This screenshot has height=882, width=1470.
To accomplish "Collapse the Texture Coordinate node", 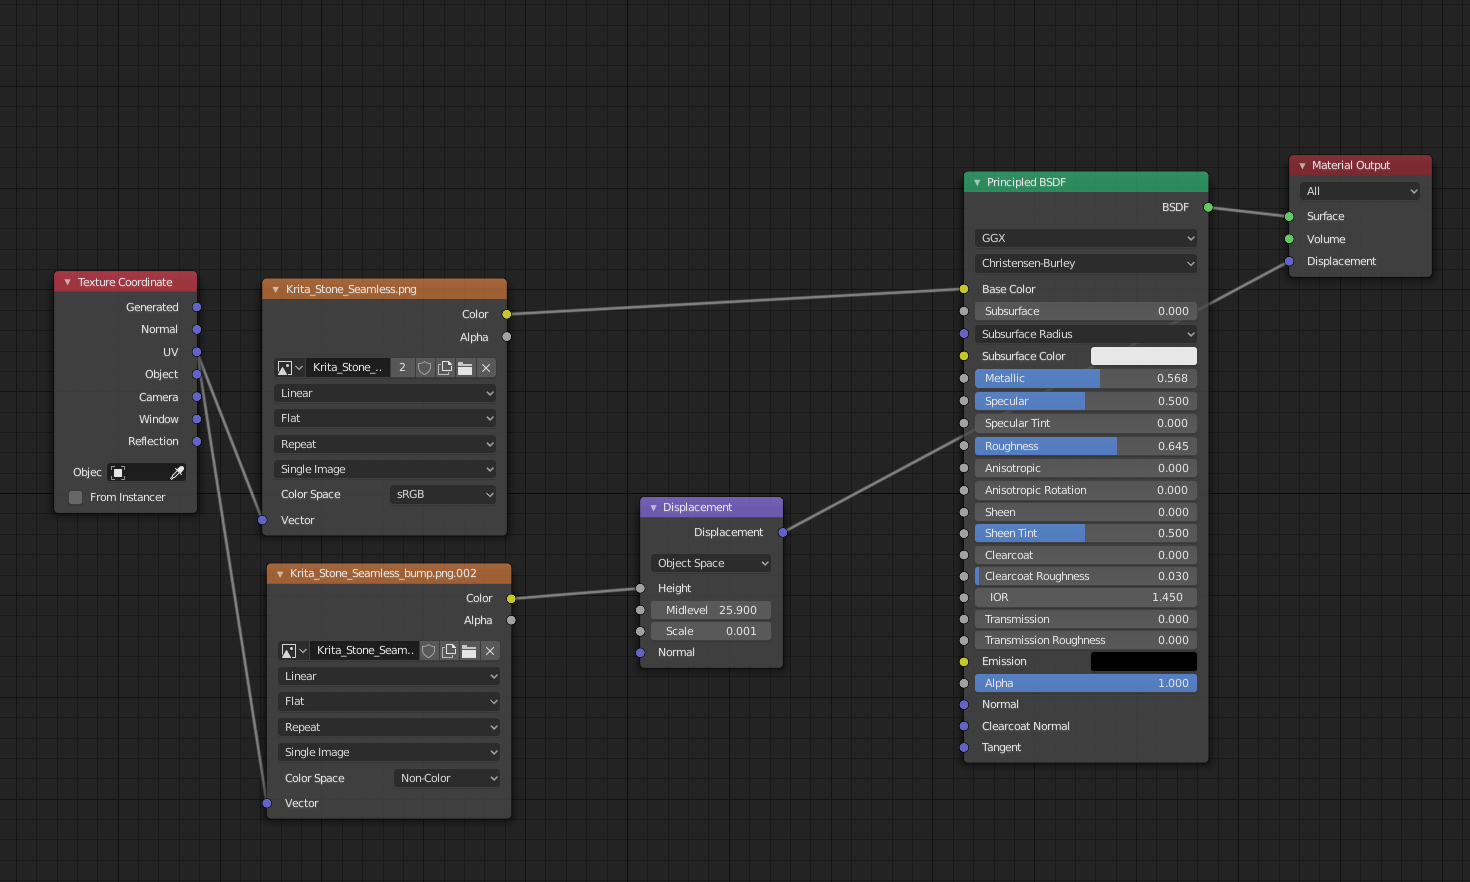I will 67,282.
